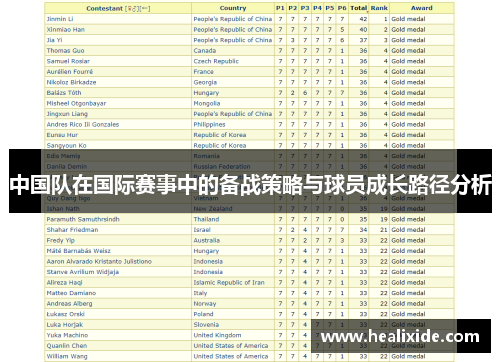Screen dimensions: 500x362
Task: Open Hungary link in Balázs Tóth row
Action: (x=206, y=93)
